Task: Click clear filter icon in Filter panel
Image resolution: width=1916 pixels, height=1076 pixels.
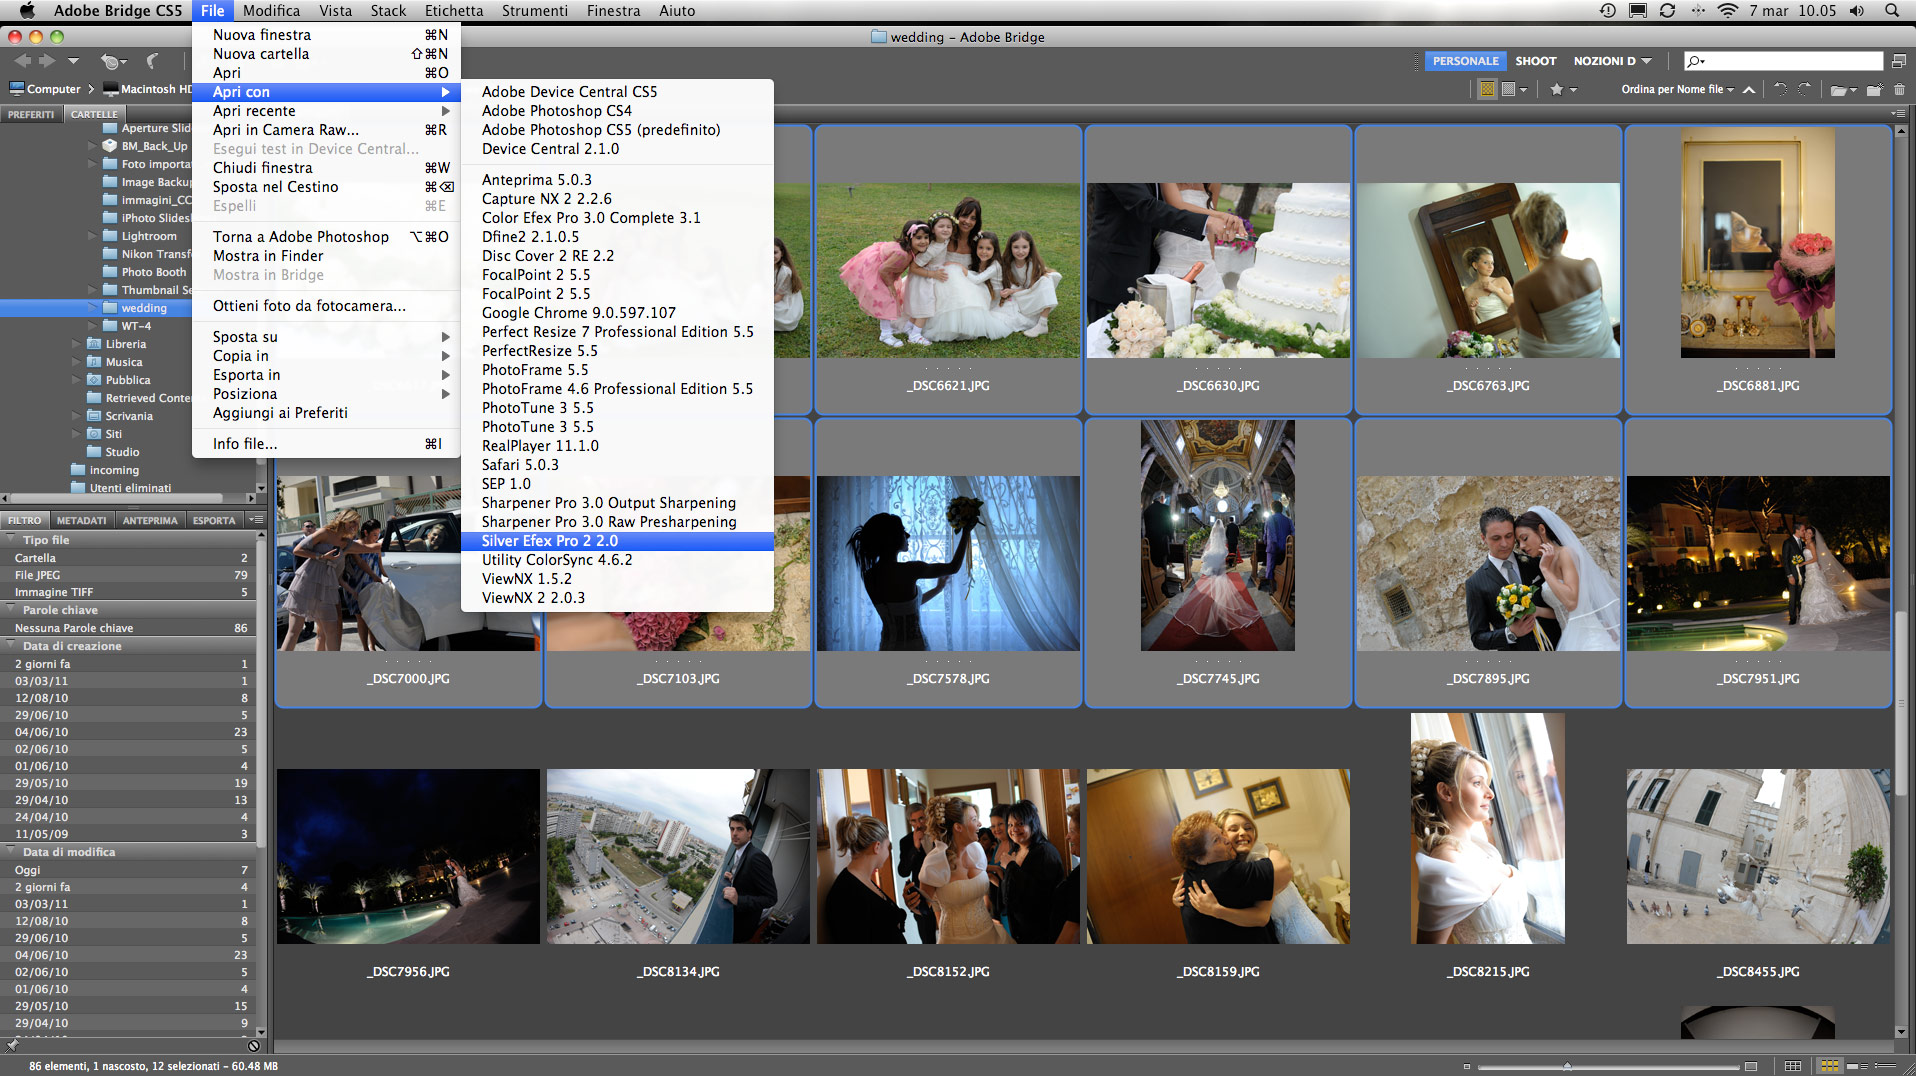Action: click(x=254, y=1046)
